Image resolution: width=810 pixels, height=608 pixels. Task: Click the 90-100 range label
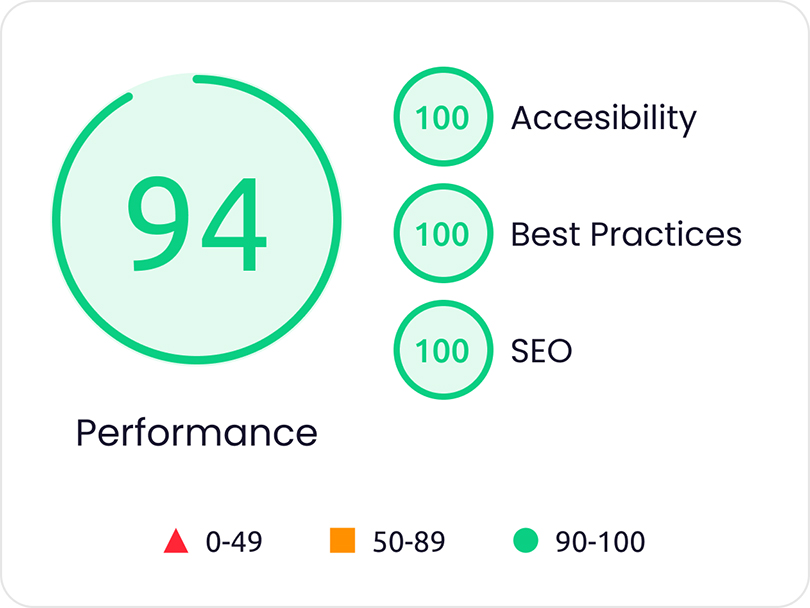click(x=600, y=542)
